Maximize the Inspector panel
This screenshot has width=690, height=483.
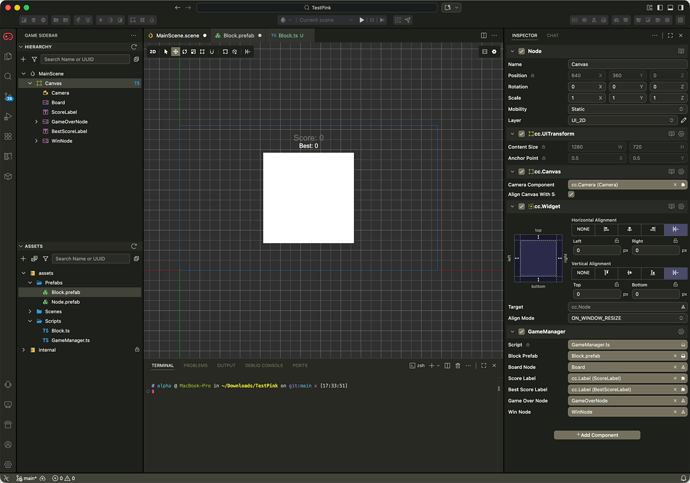pos(670,35)
